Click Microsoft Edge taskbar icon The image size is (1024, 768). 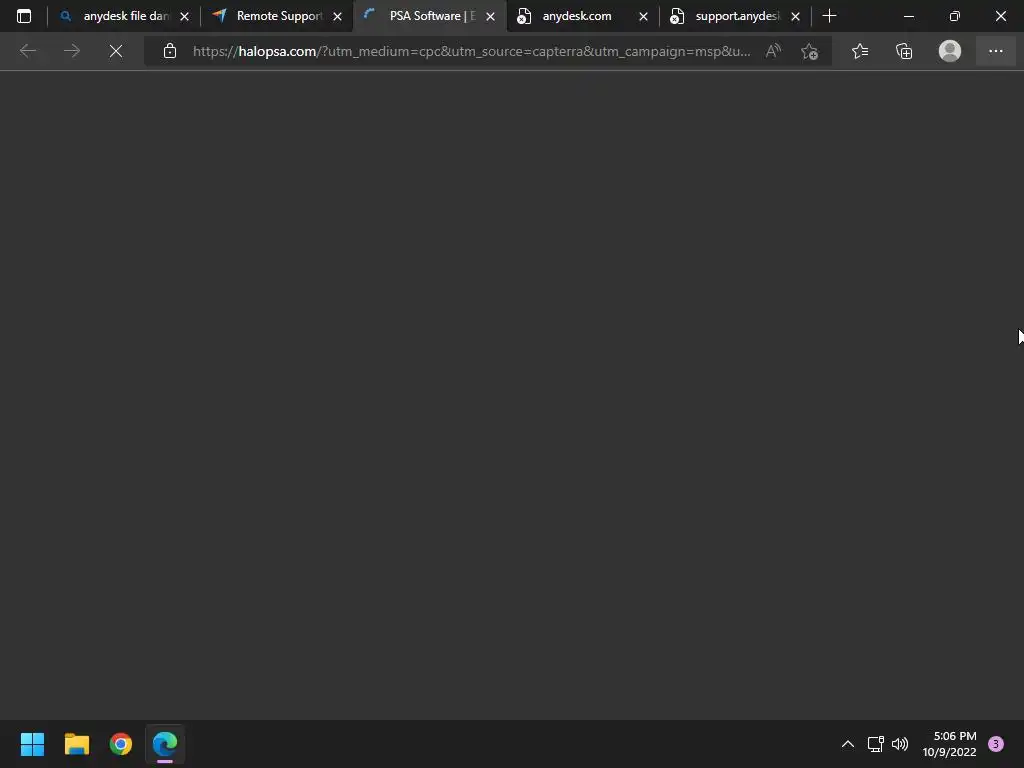click(165, 744)
